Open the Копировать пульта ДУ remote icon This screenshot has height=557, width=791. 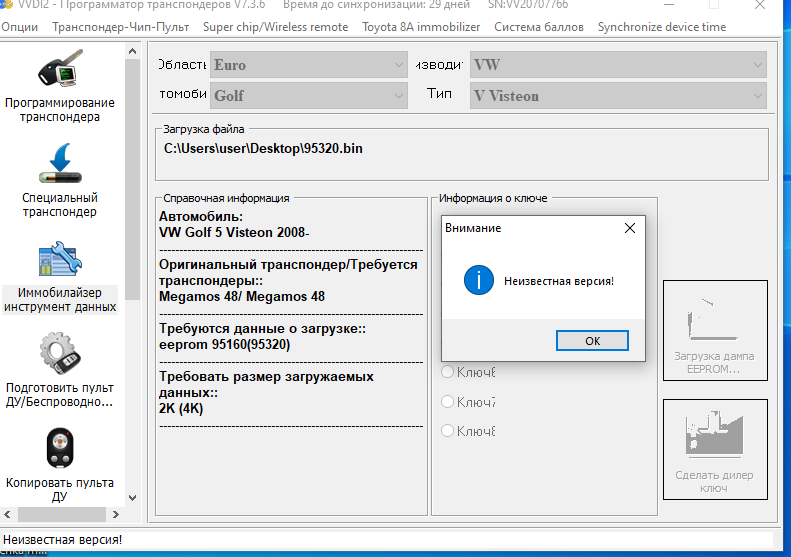coord(60,448)
